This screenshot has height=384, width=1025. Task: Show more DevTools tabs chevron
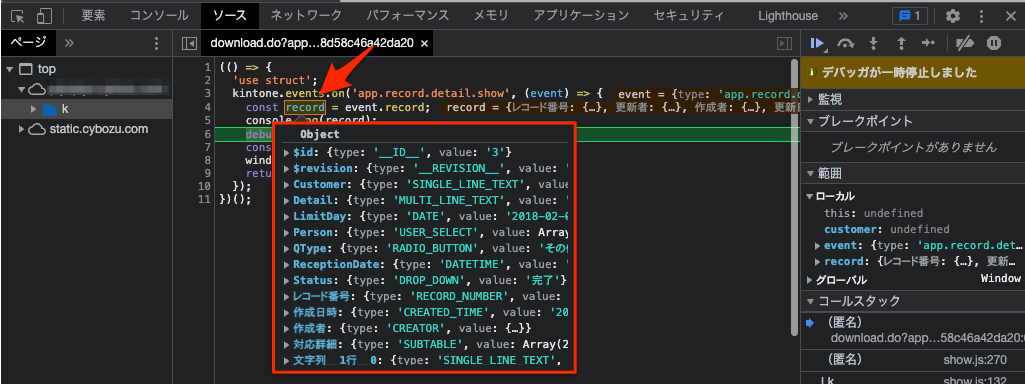pyautogui.click(x=843, y=16)
